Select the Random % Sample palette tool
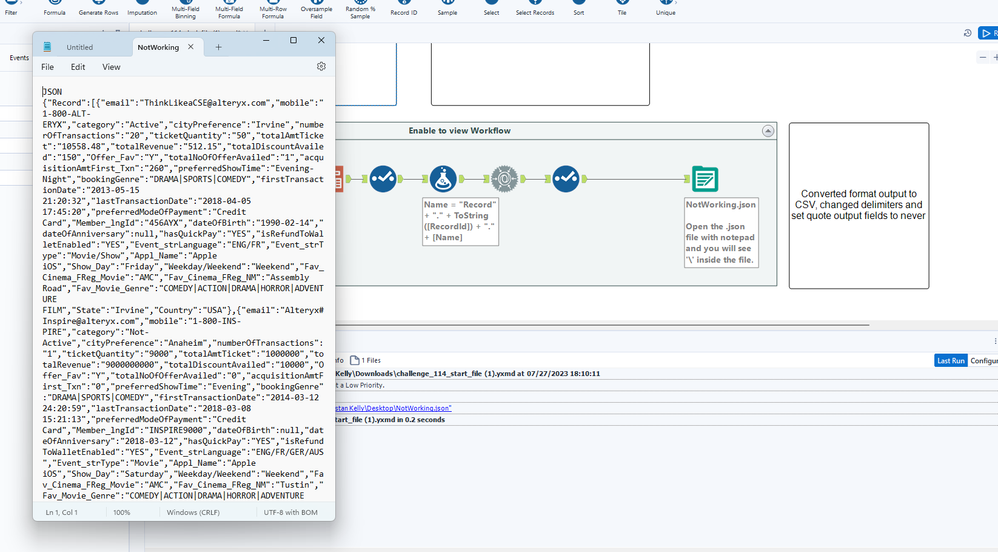 [360, 10]
